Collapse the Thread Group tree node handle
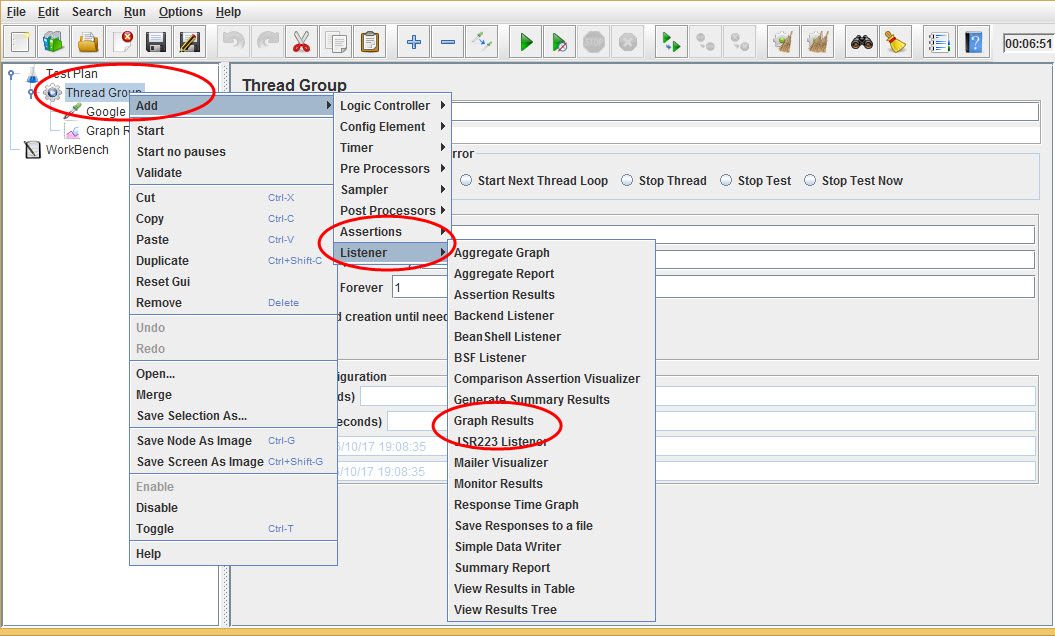The image size is (1055, 636). click(x=31, y=93)
